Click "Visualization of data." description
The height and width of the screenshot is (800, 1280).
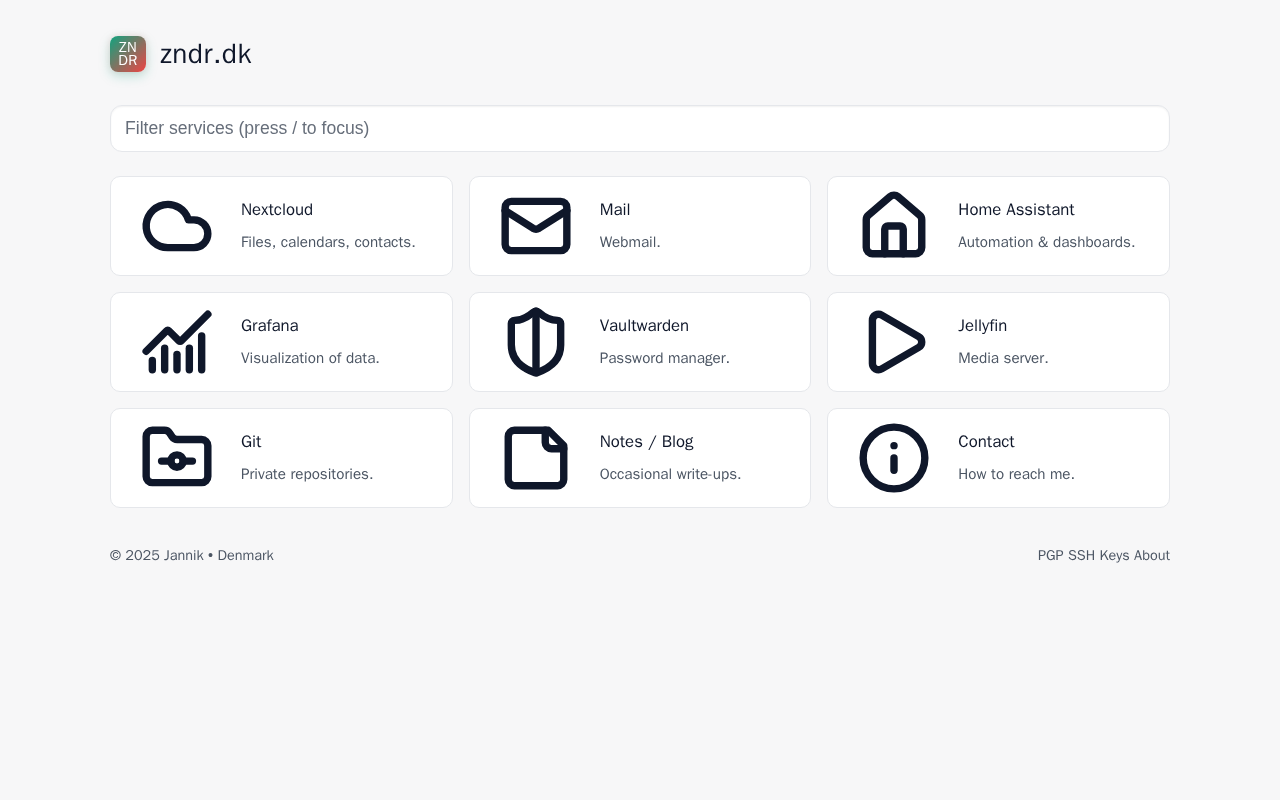[310, 358]
